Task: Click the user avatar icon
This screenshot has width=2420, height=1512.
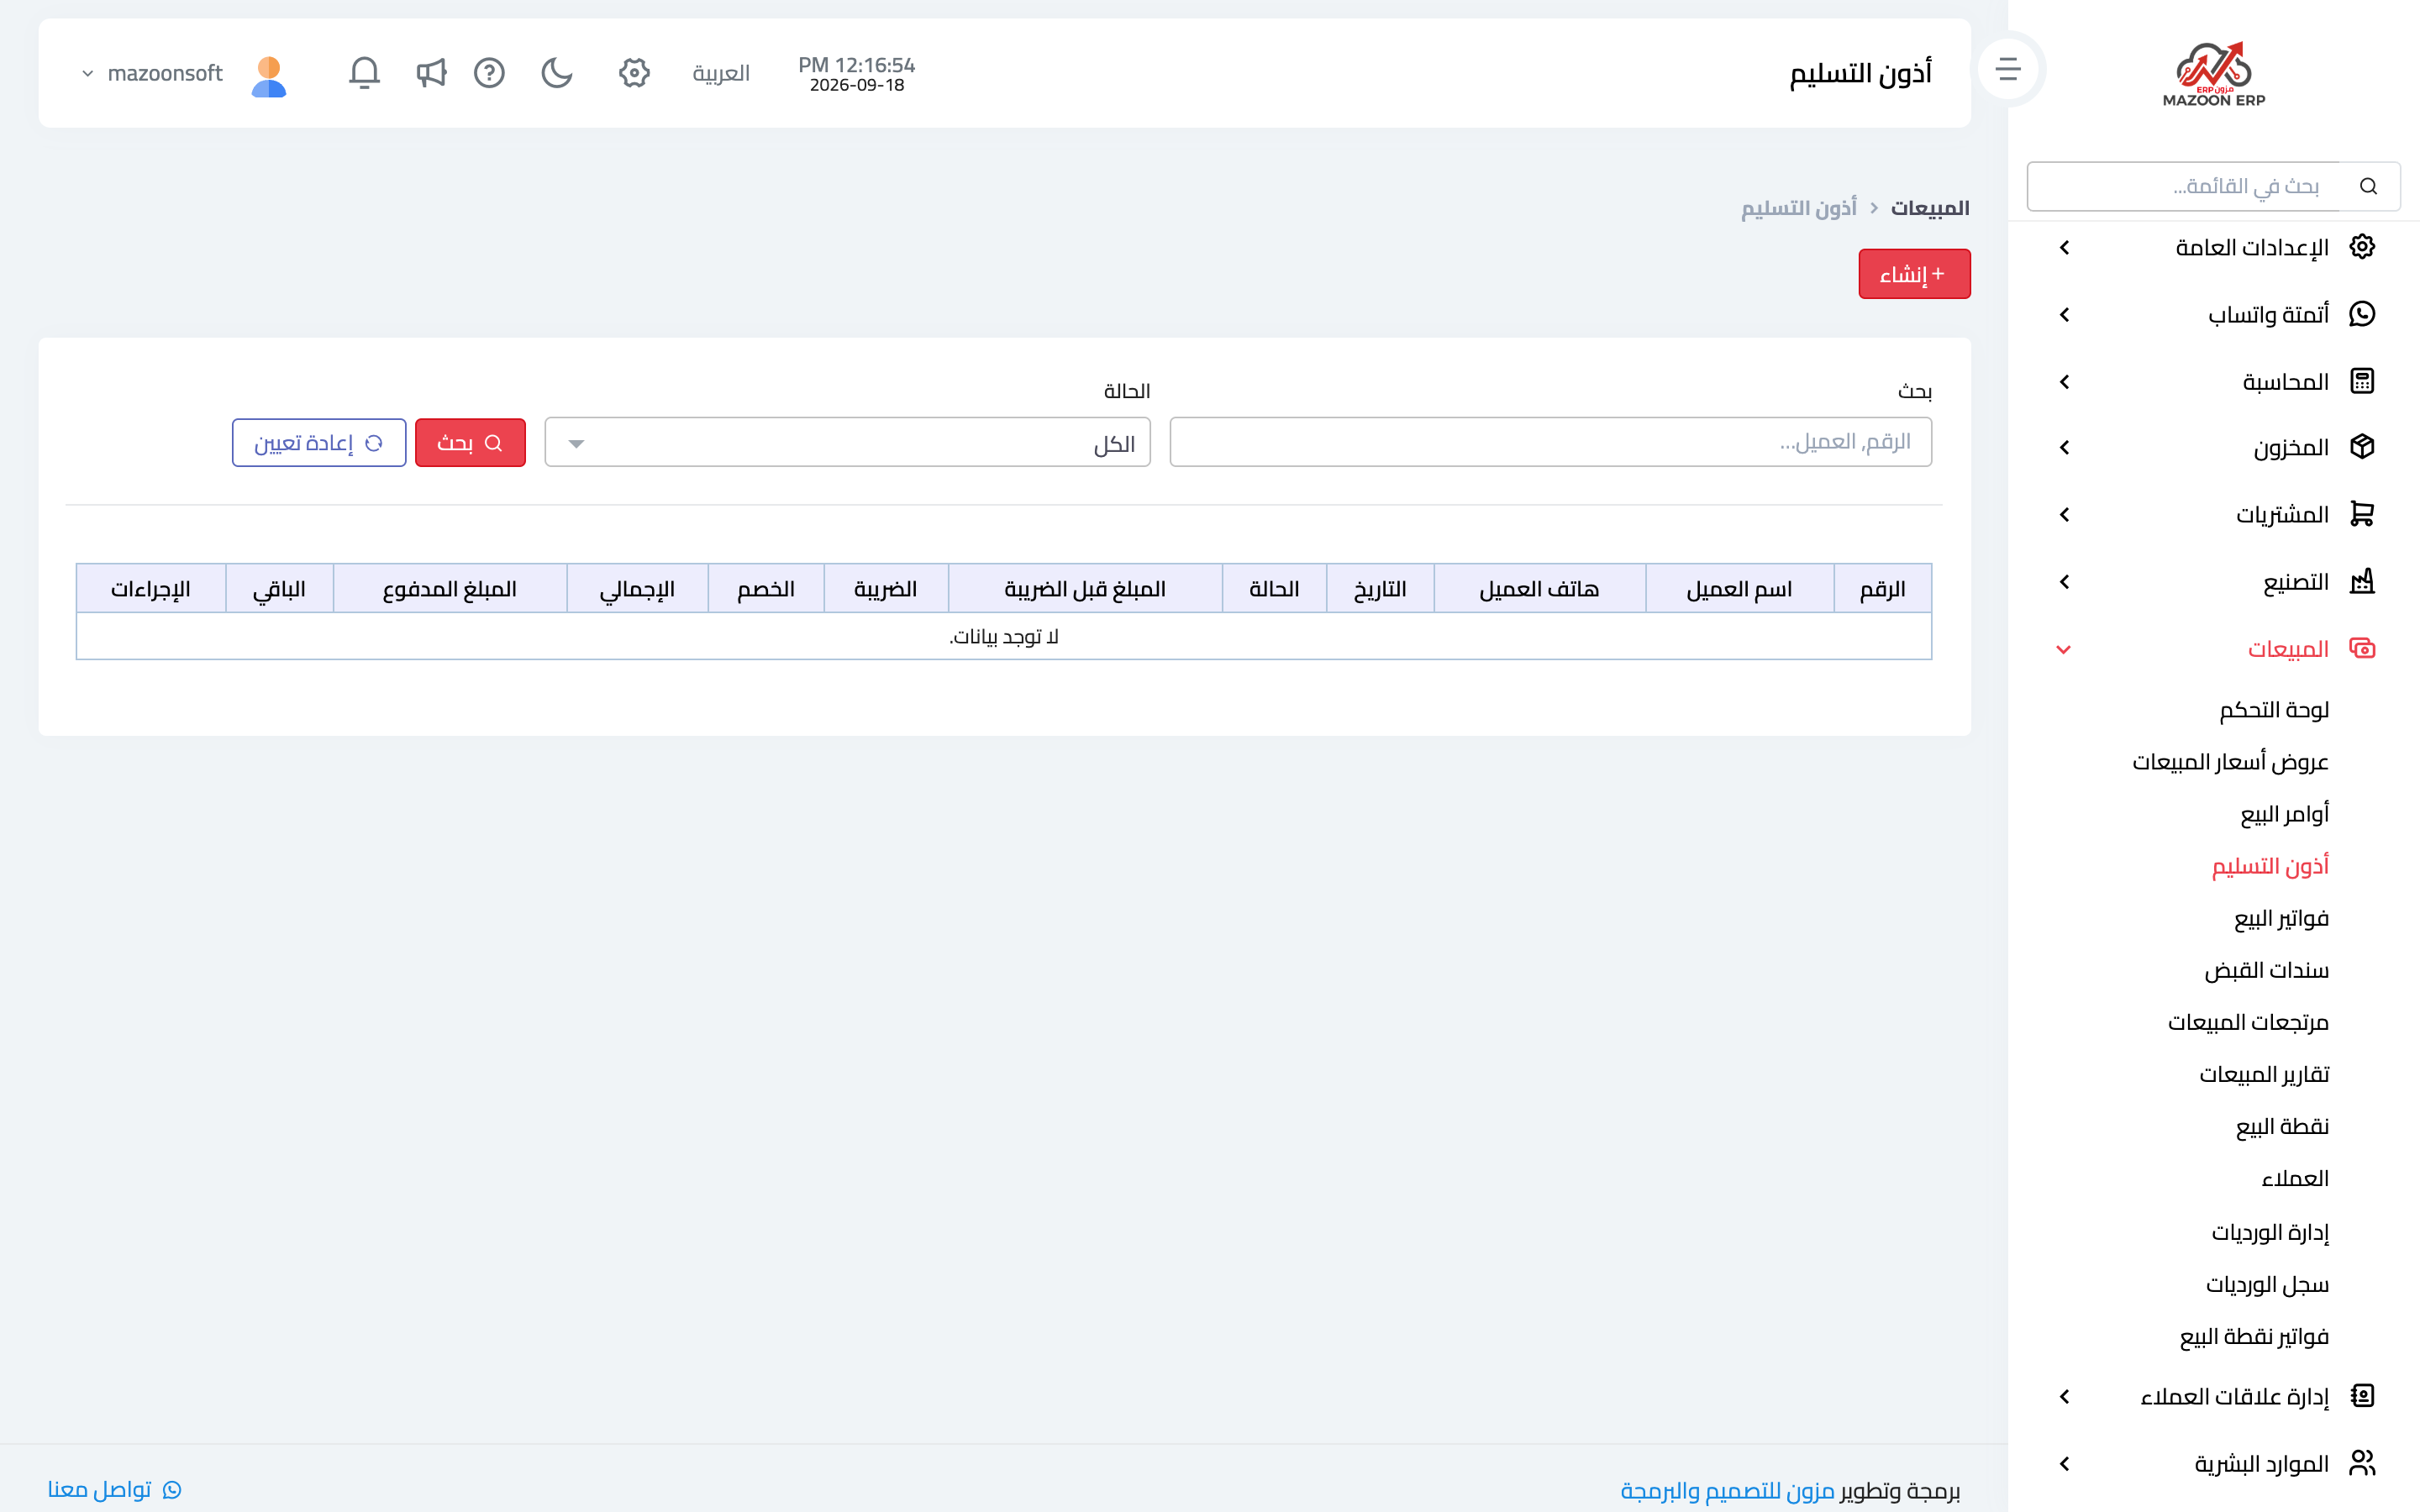Action: pyautogui.click(x=269, y=76)
